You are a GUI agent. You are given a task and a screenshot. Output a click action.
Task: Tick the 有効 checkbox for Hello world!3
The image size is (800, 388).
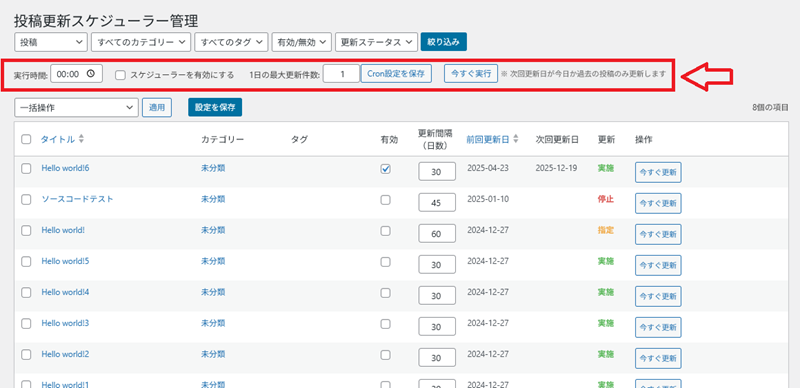pos(386,324)
